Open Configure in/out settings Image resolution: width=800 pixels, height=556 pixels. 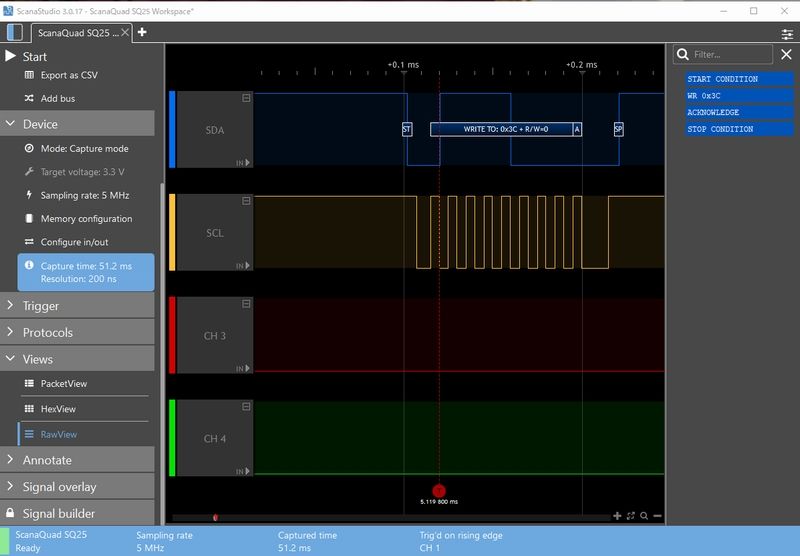(74, 242)
